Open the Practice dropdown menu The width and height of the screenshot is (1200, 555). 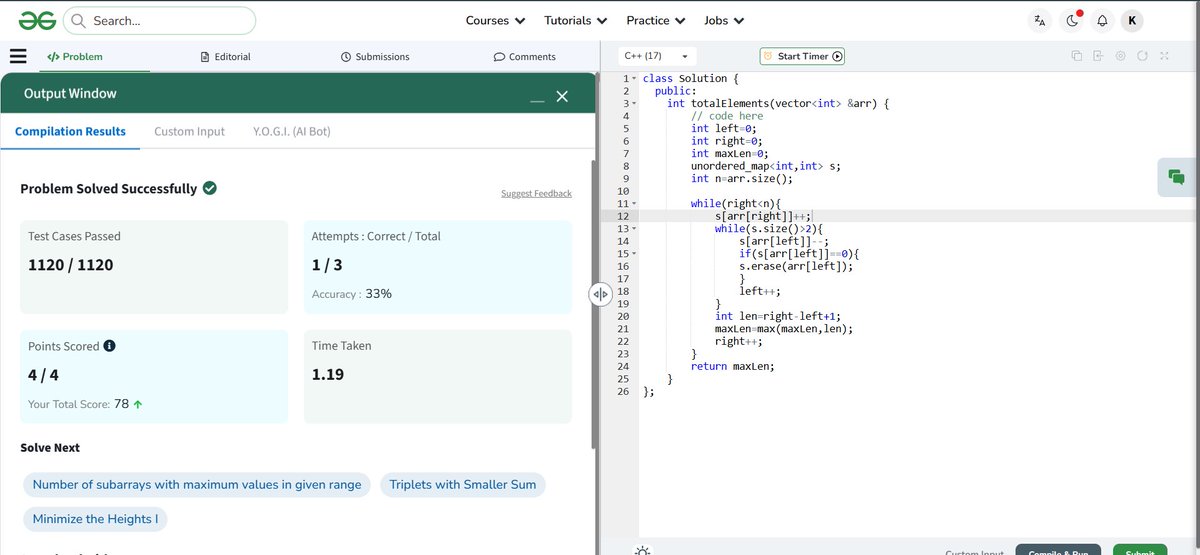click(655, 20)
